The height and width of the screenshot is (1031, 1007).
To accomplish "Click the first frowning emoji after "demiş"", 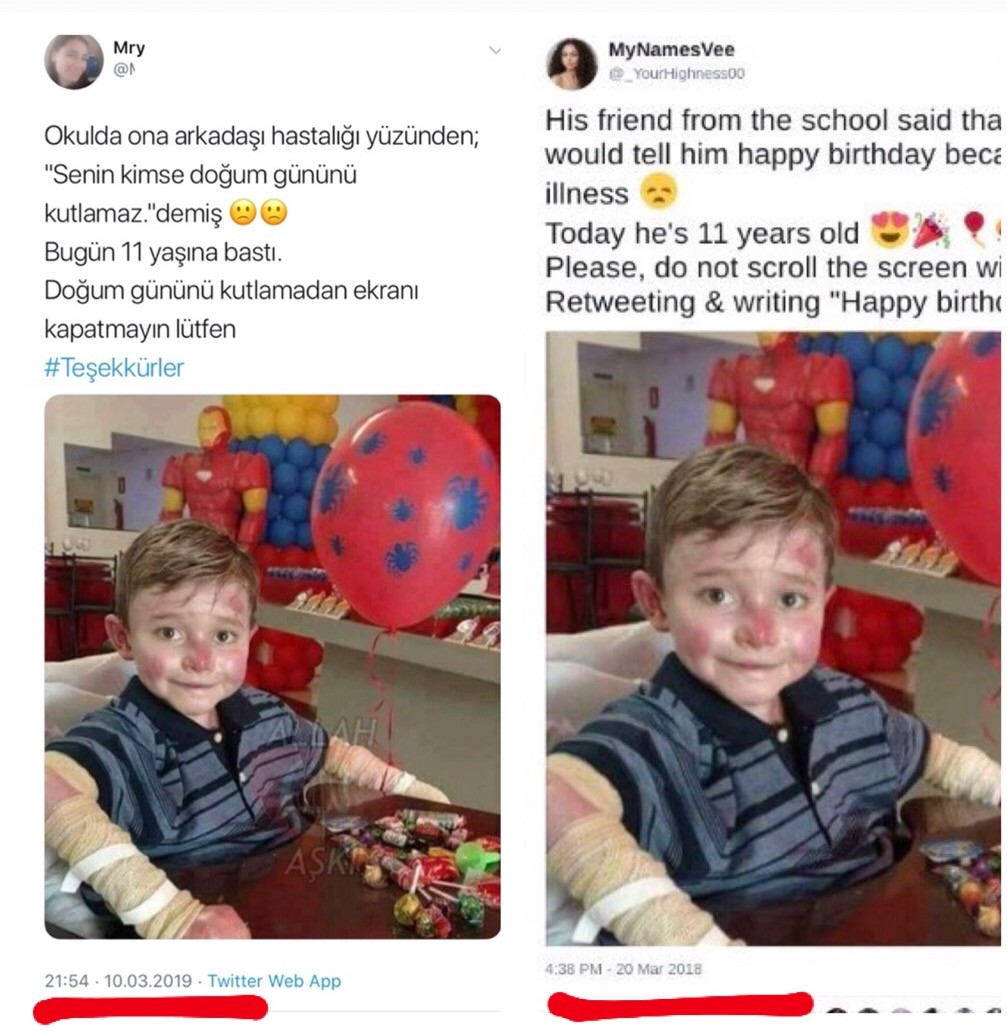I will (x=243, y=212).
